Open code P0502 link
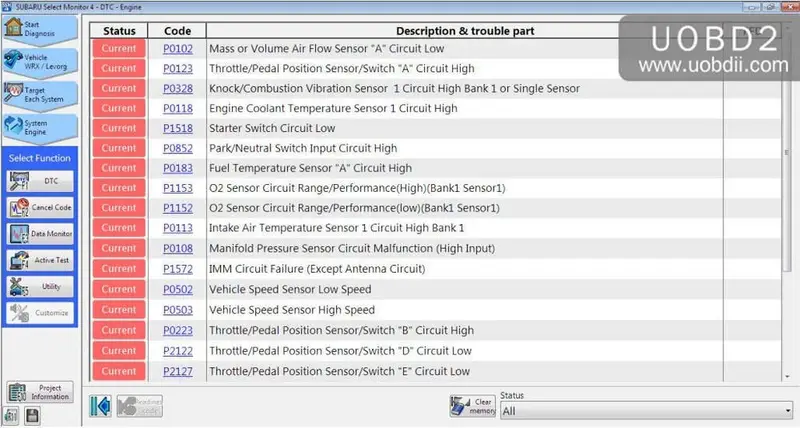Screen dimensions: 800x428 click(x=178, y=289)
